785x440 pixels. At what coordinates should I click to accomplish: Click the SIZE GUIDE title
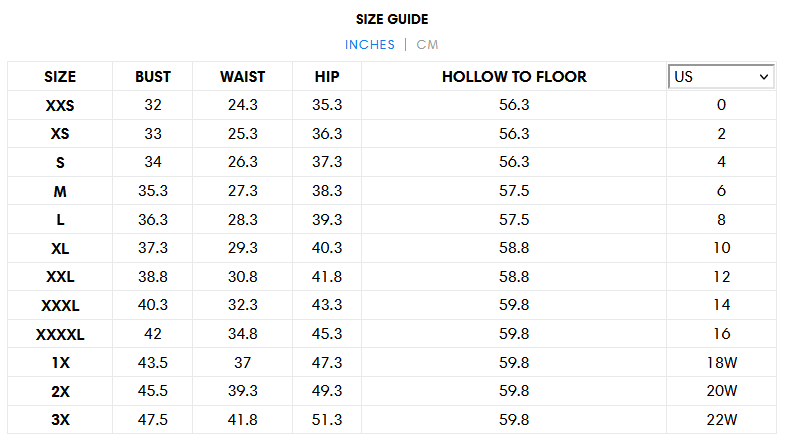(392, 20)
